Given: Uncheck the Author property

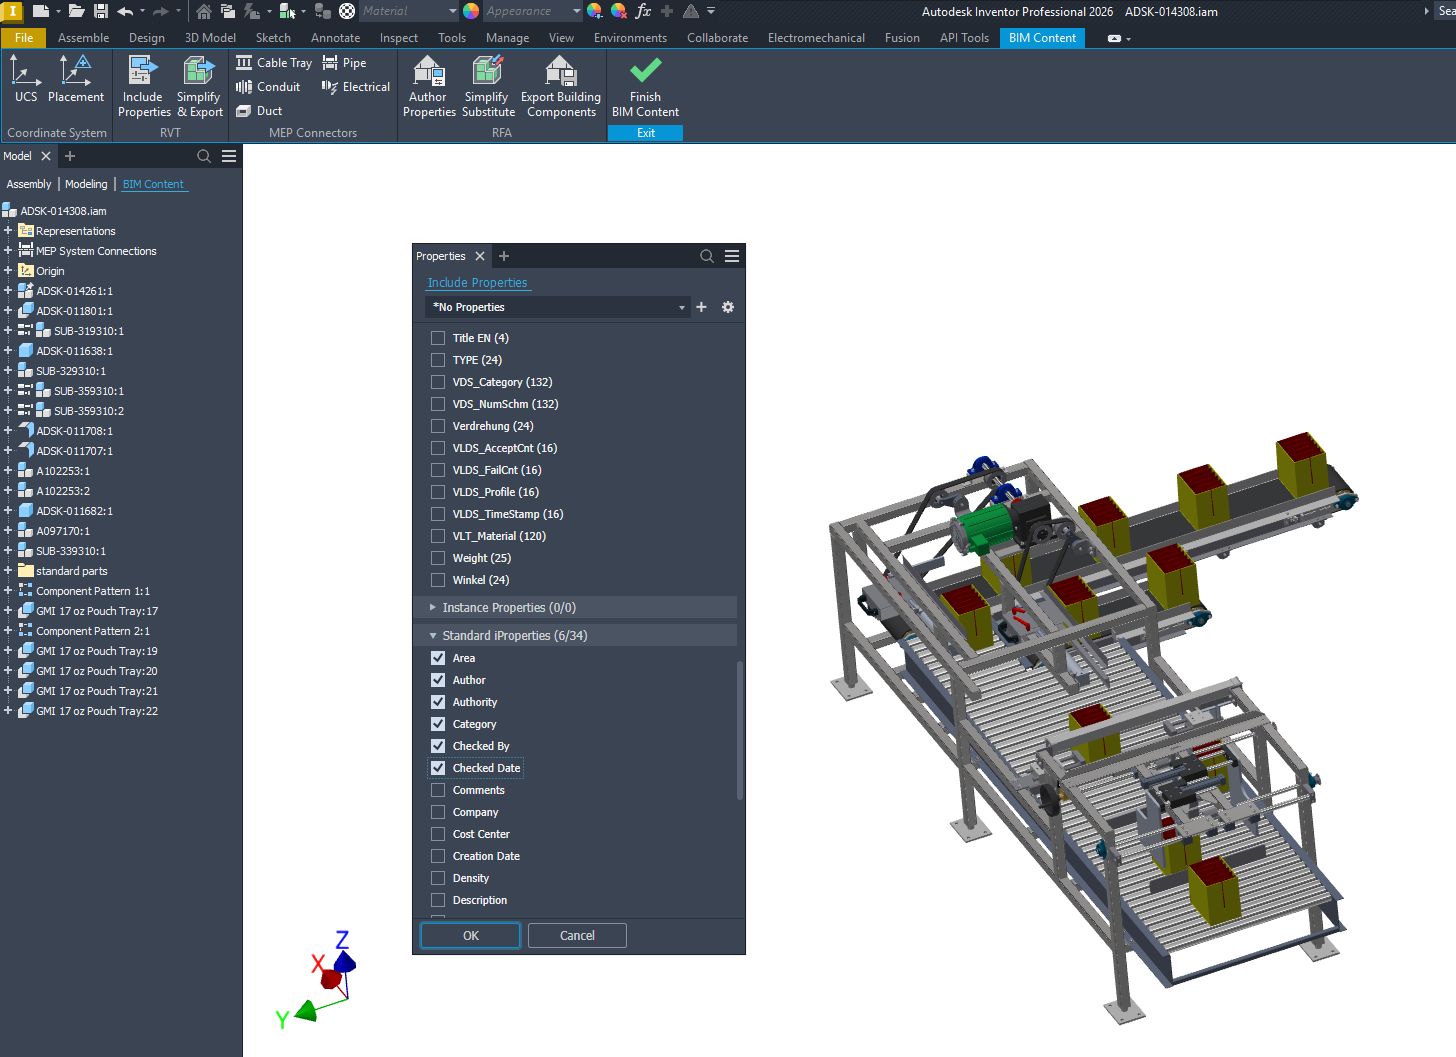Looking at the screenshot, I should click(438, 680).
